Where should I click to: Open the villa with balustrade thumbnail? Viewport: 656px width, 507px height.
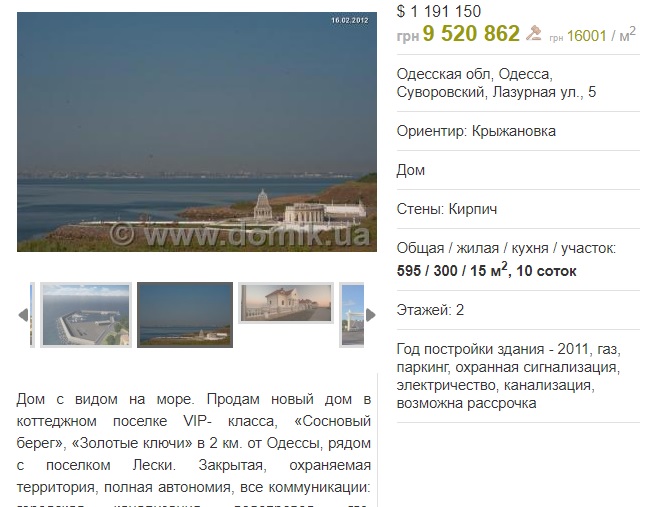[x=286, y=303]
